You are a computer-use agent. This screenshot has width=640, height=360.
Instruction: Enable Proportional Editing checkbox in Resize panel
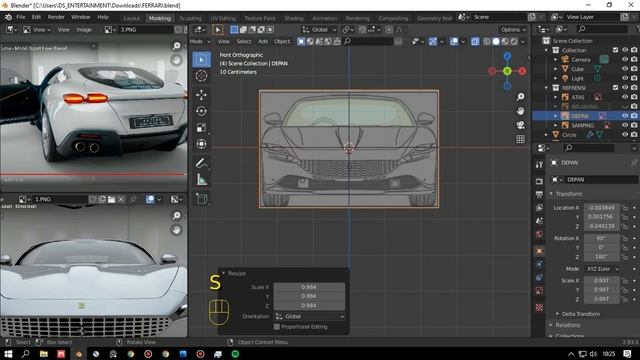coord(277,327)
